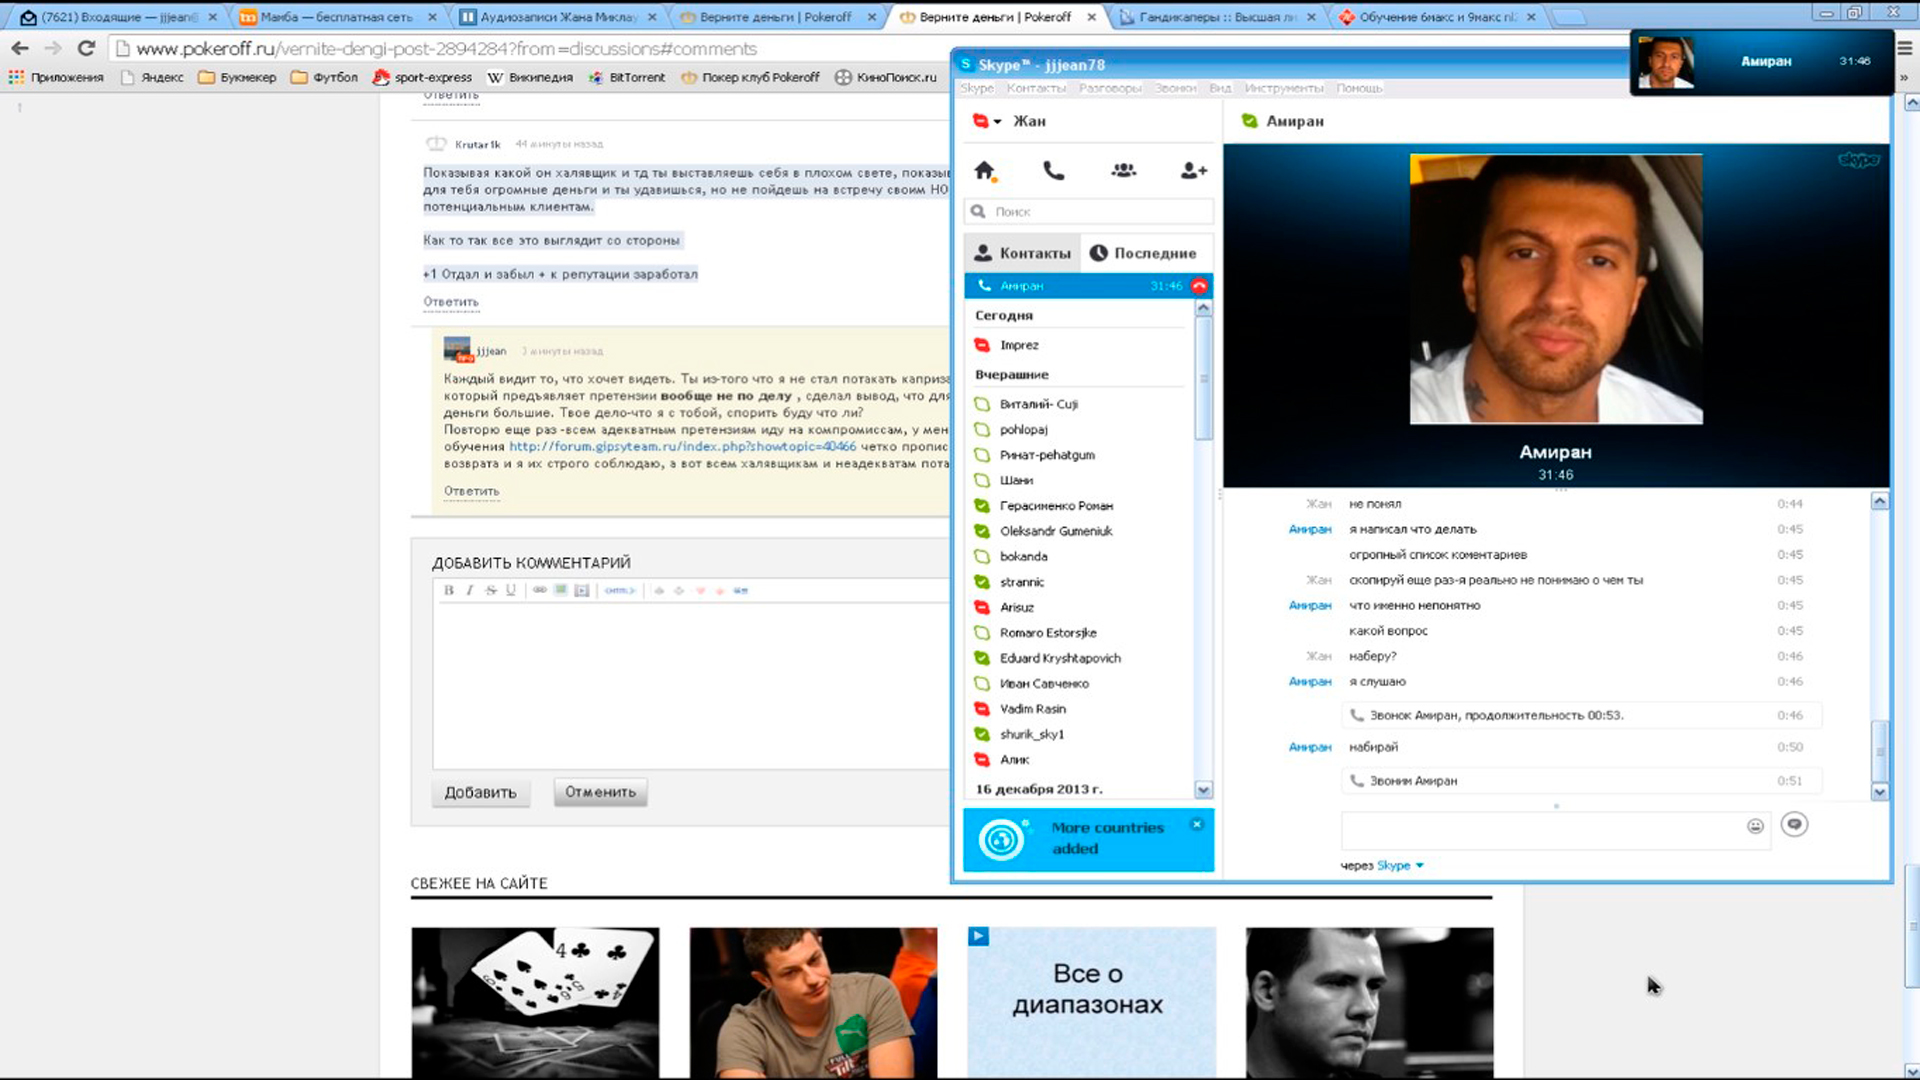Click Добавить comment button
Screen dimensions: 1920x1080
click(480, 792)
